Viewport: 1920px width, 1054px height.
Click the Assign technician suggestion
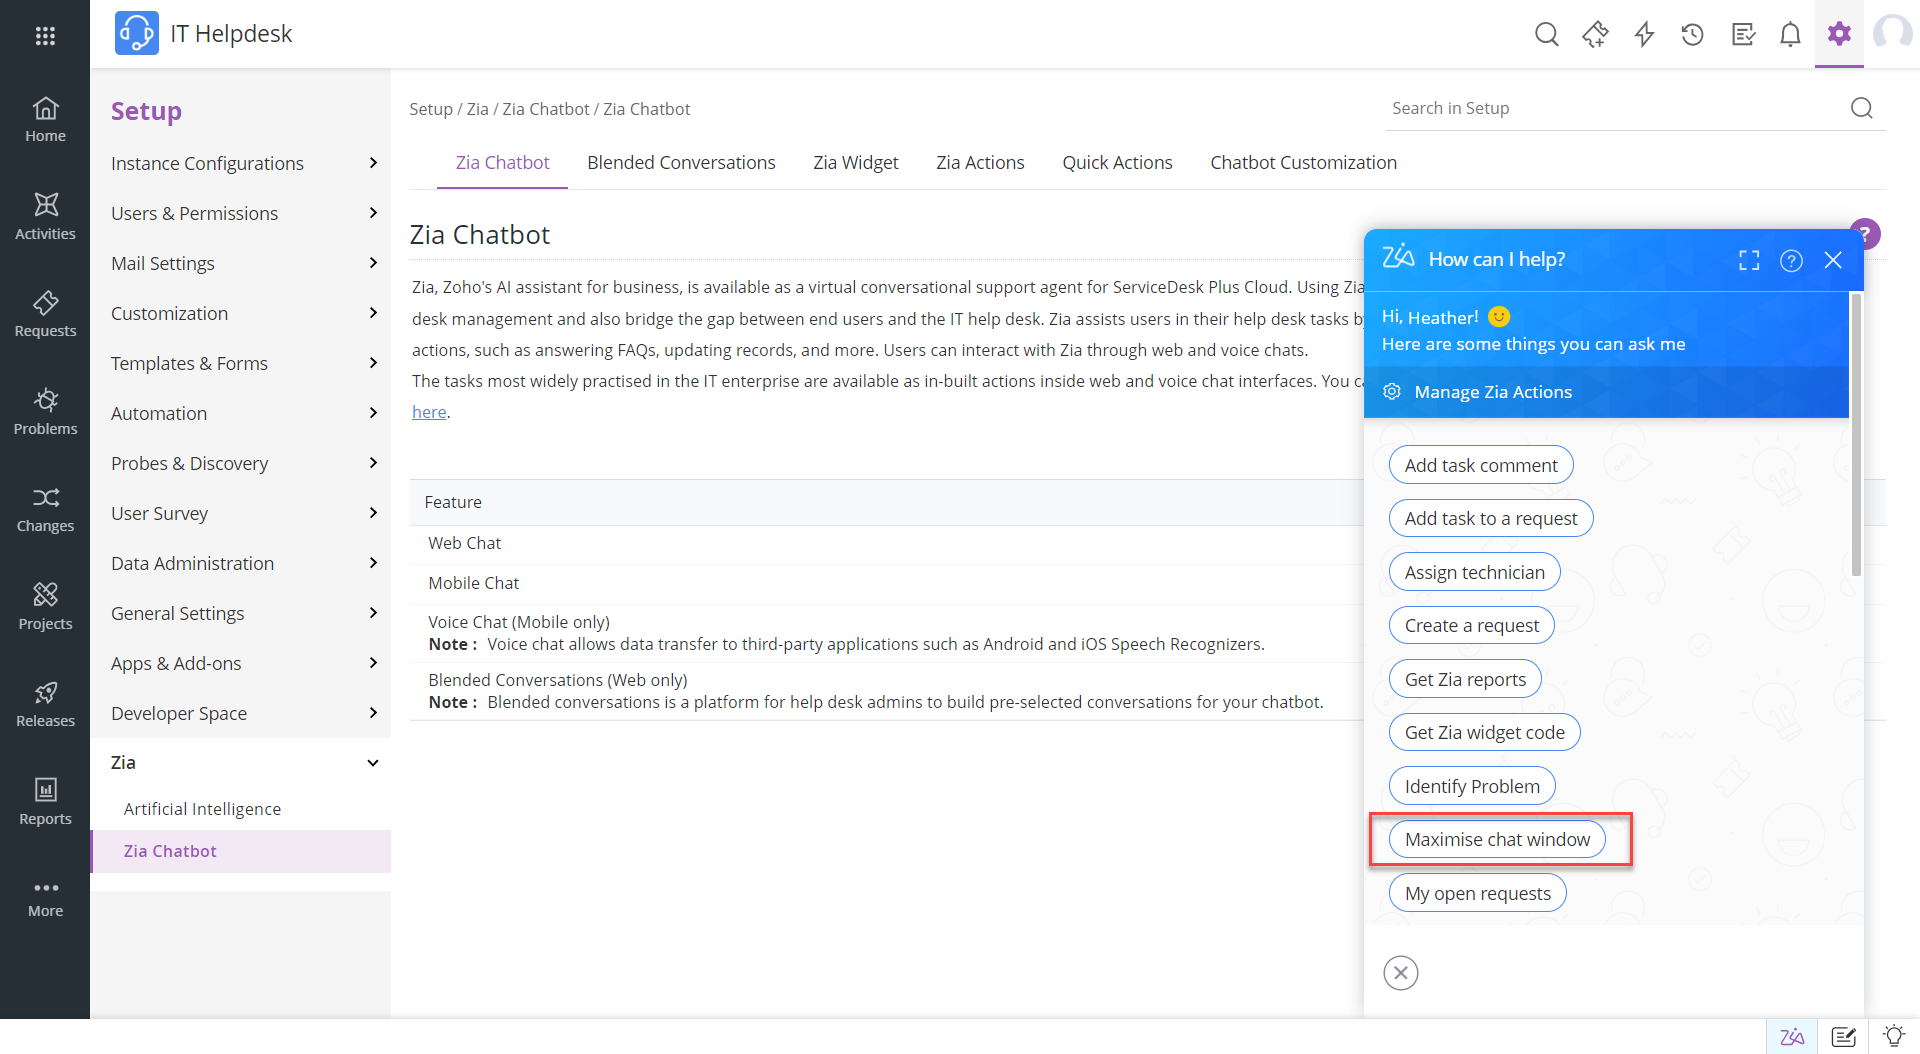(x=1475, y=572)
